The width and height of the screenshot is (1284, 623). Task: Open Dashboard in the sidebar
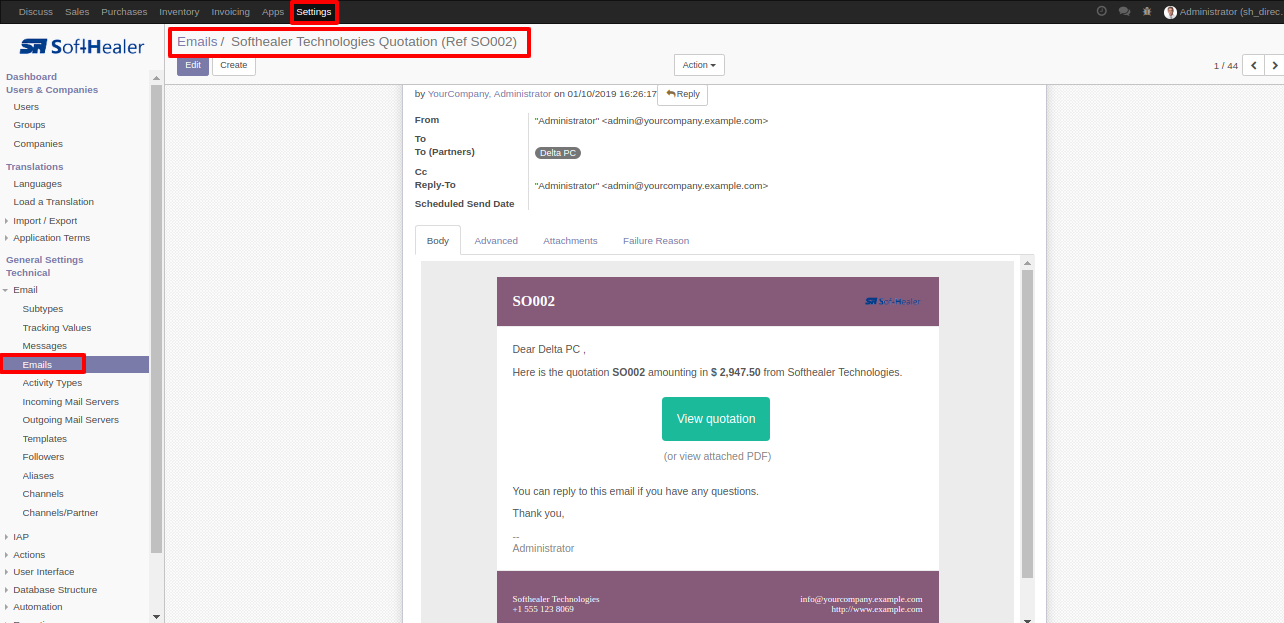tap(32, 77)
